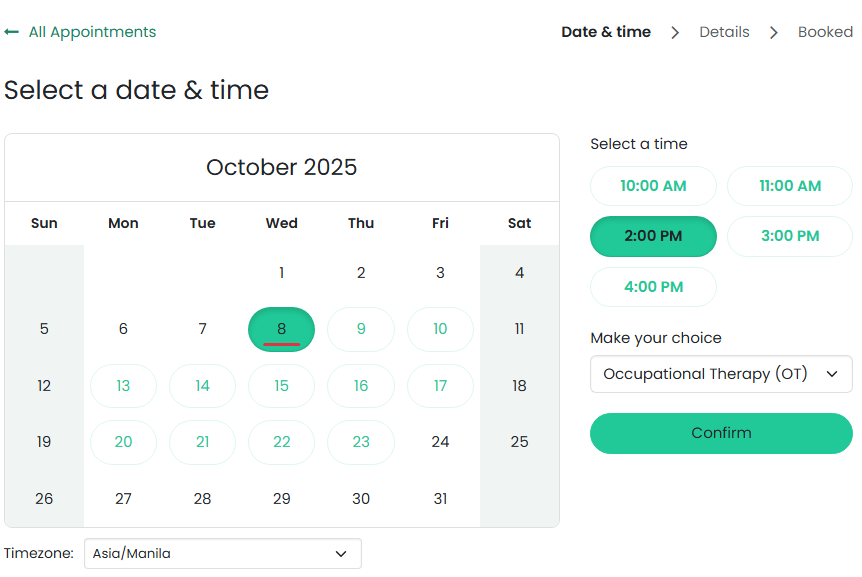Expand the Asia/Manila timezone dropdown
The image size is (862, 577).
point(222,553)
